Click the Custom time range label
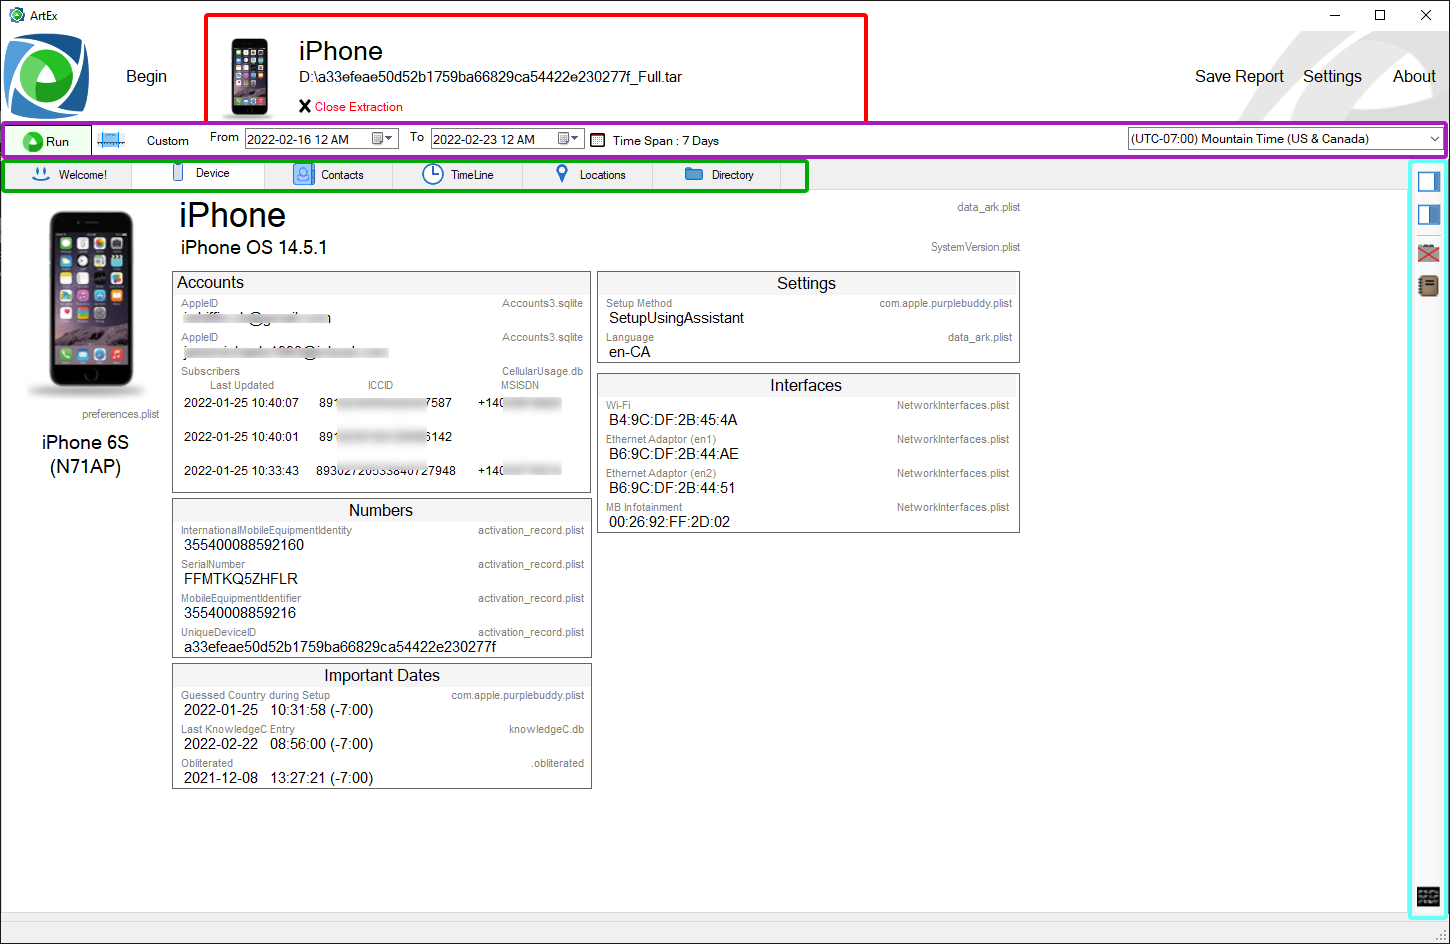This screenshot has height=944, width=1450. coord(168,141)
